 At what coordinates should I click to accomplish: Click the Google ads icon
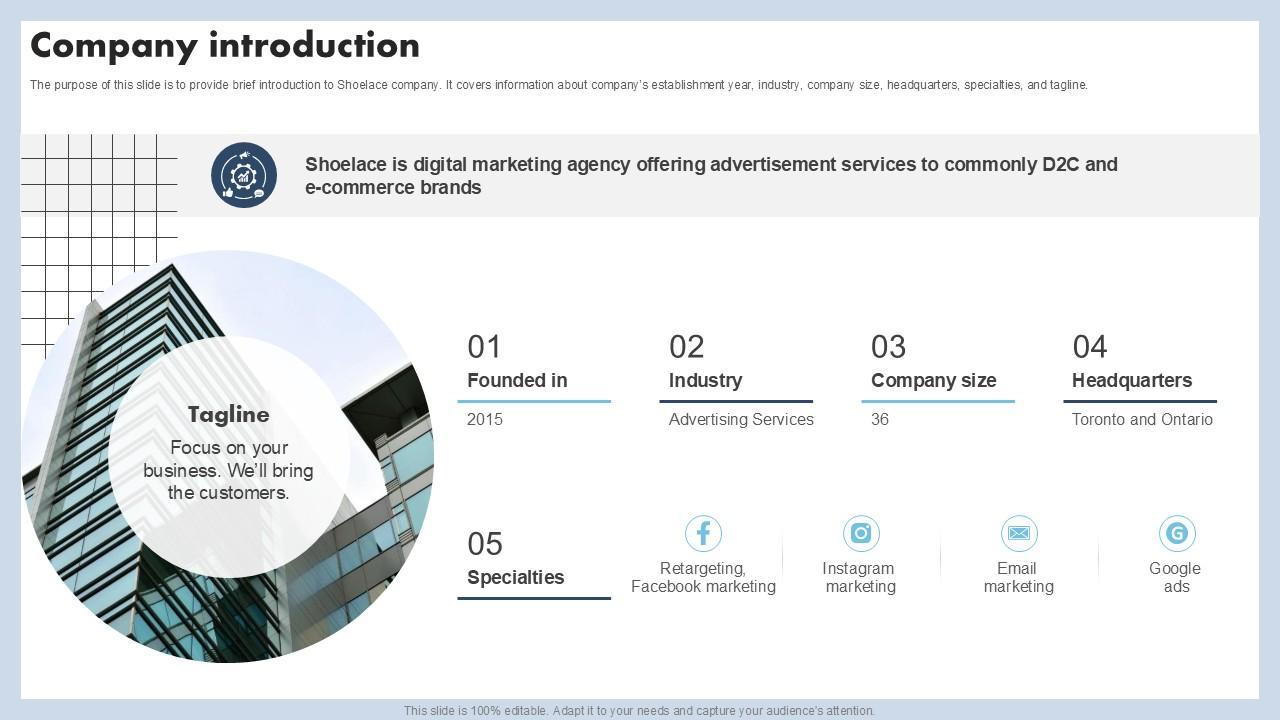1177,533
